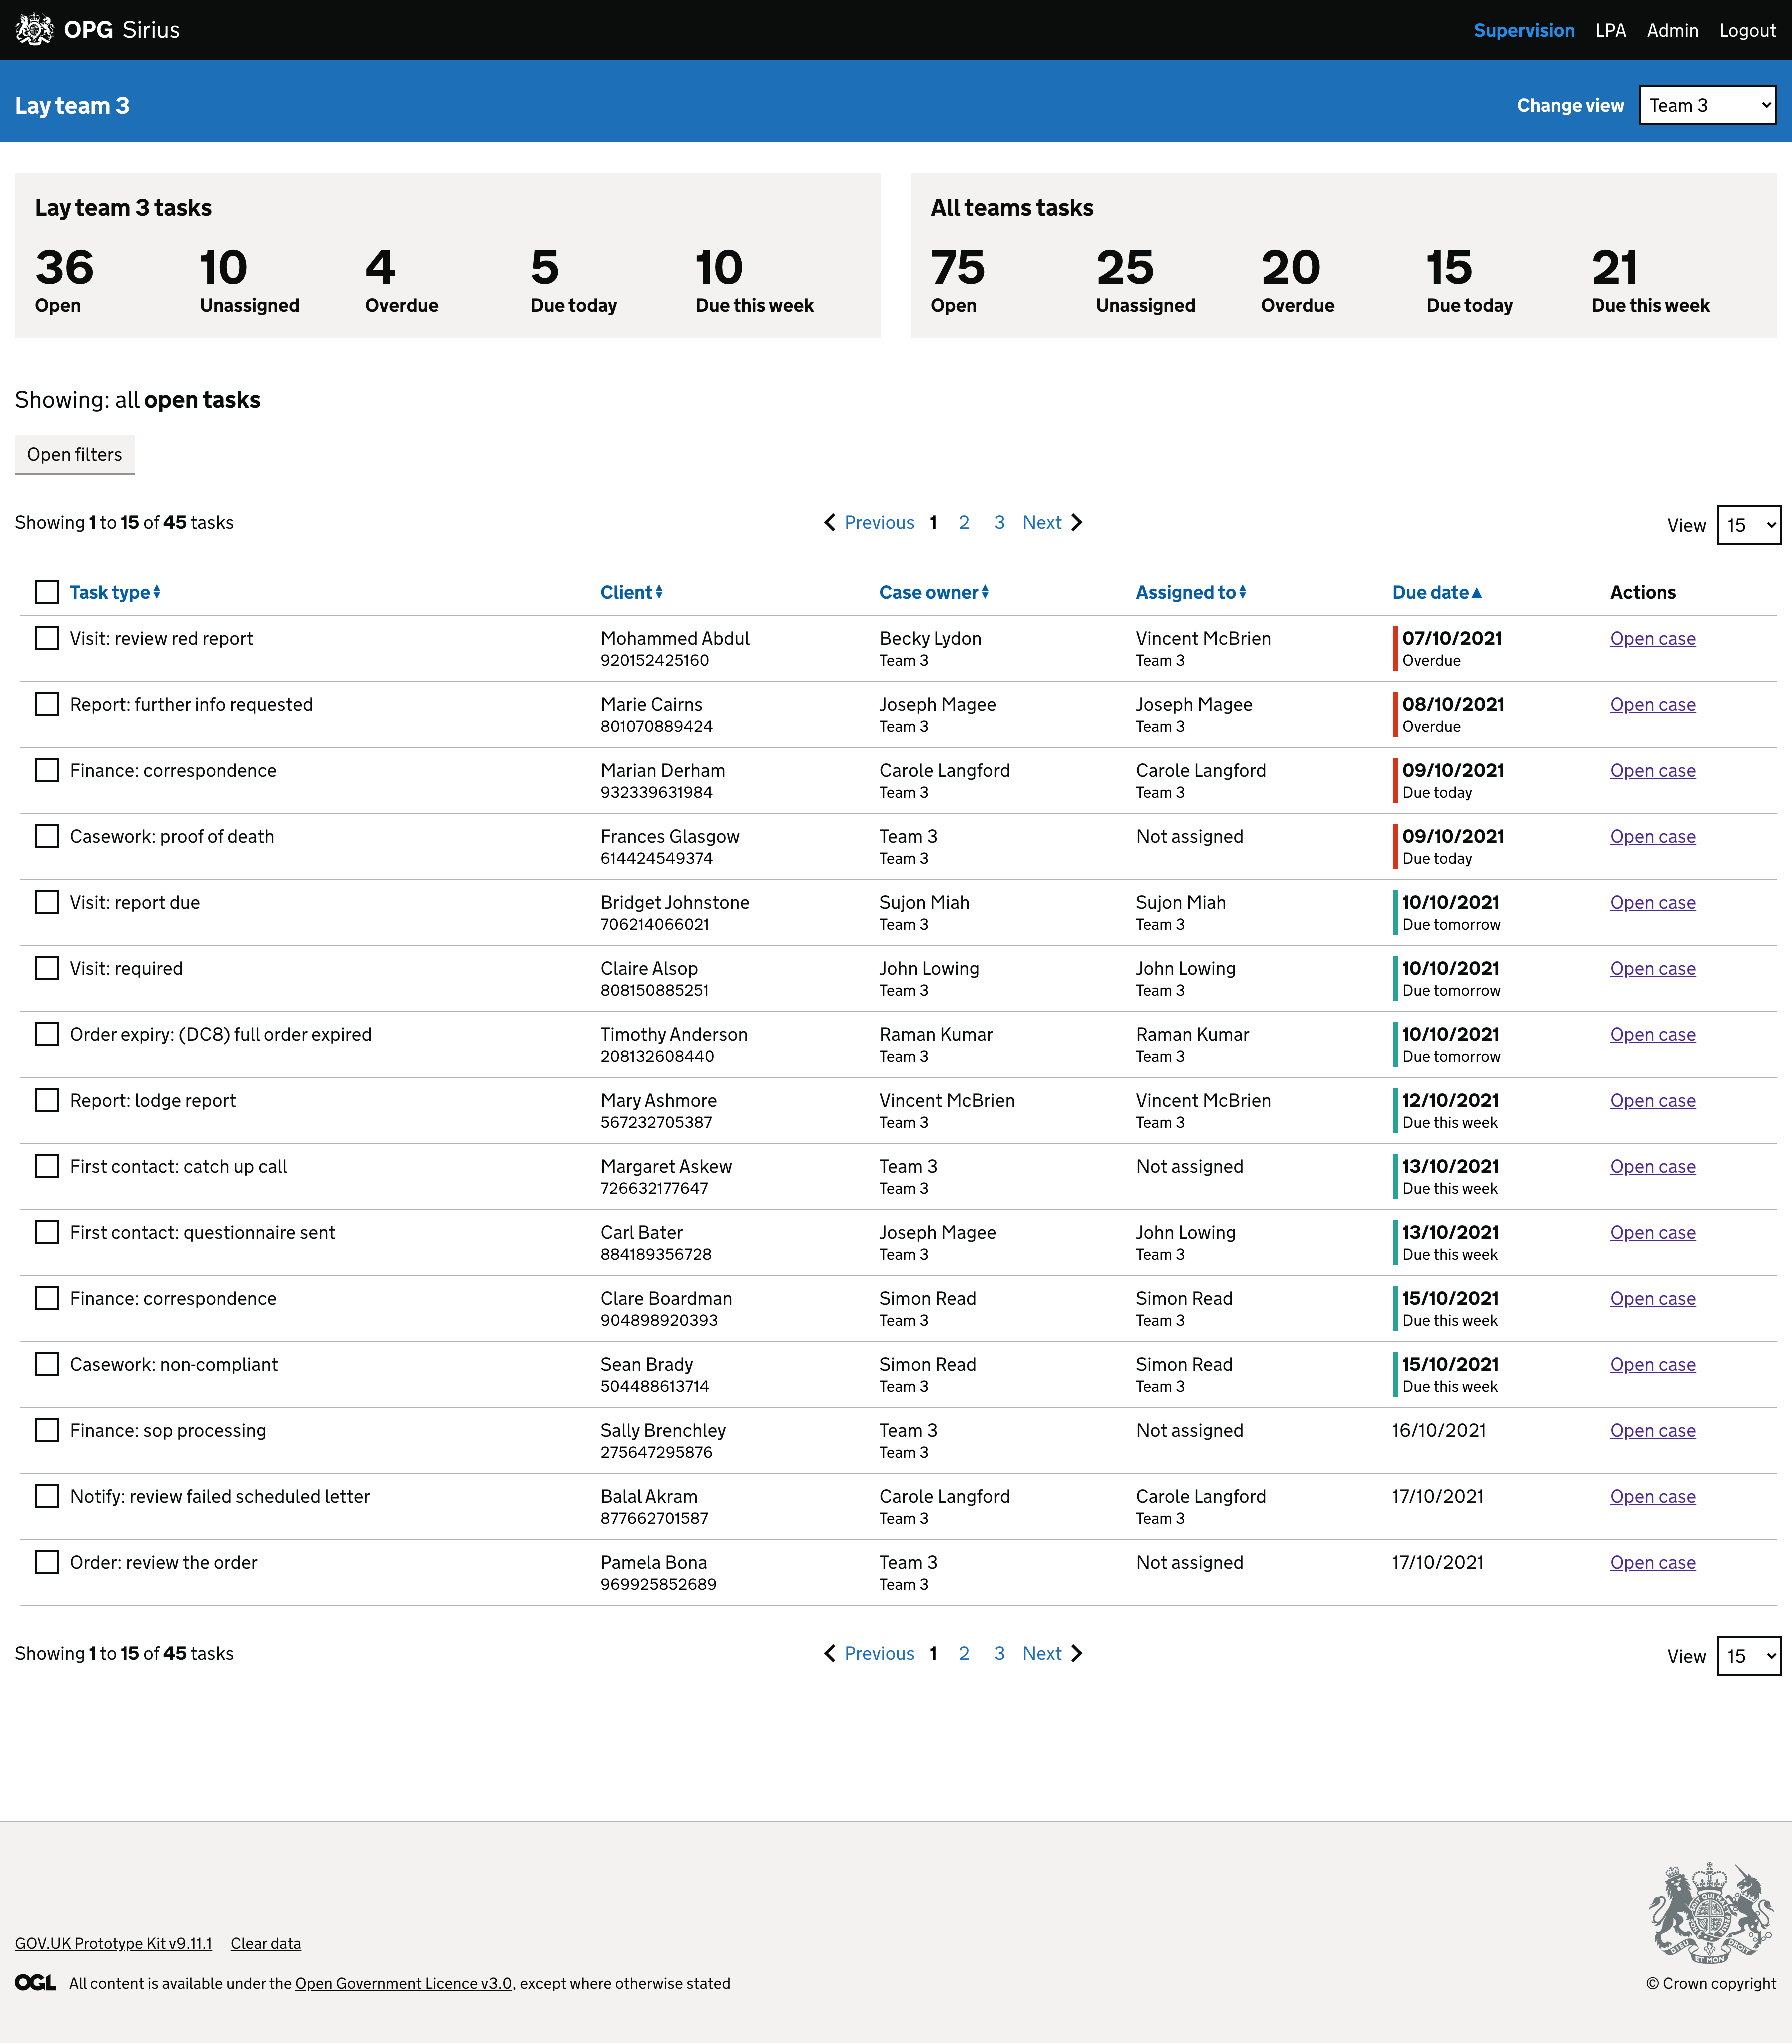Open the bottom View 15 per page dropdown
Image resolution: width=1792 pixels, height=2044 pixels.
[x=1749, y=1656]
